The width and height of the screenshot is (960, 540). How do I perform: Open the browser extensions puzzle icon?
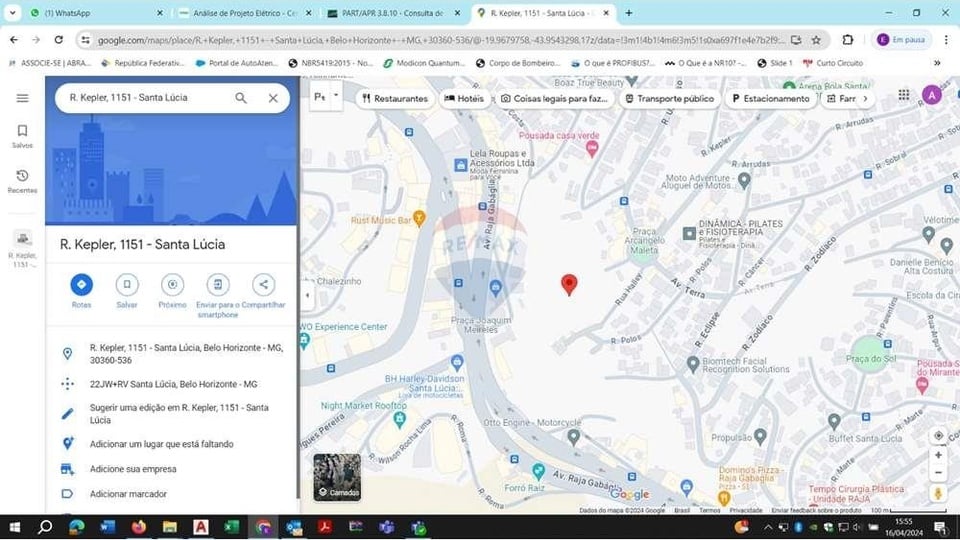(x=848, y=40)
